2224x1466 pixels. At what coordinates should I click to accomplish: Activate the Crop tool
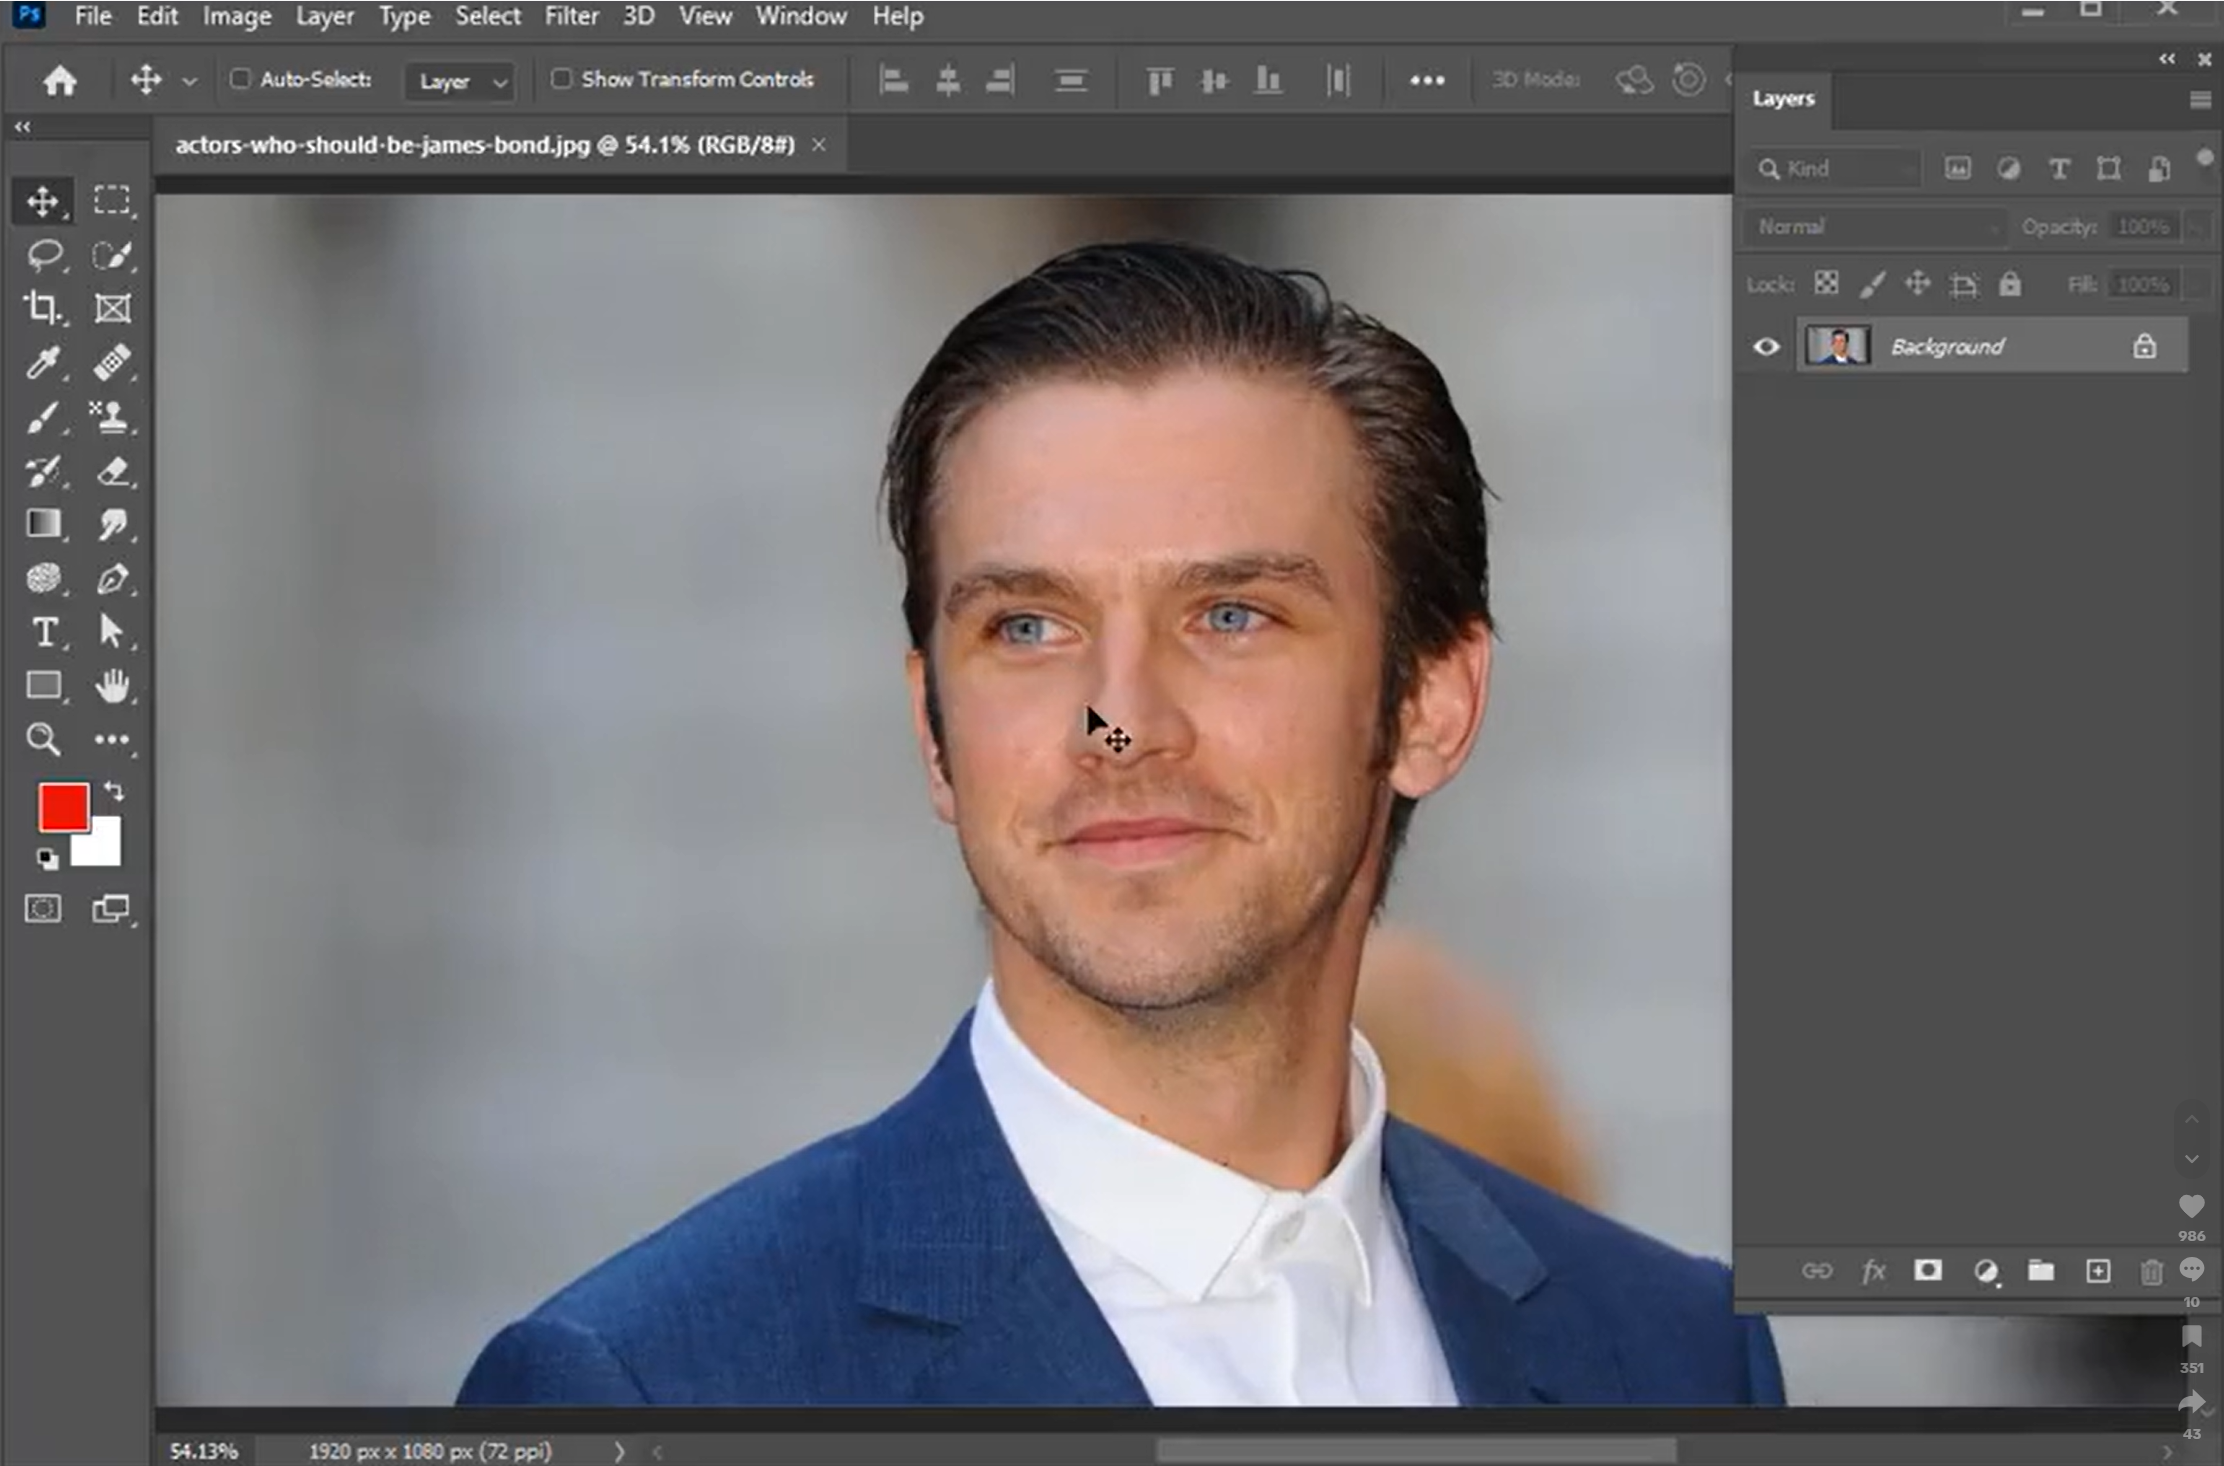coord(44,308)
